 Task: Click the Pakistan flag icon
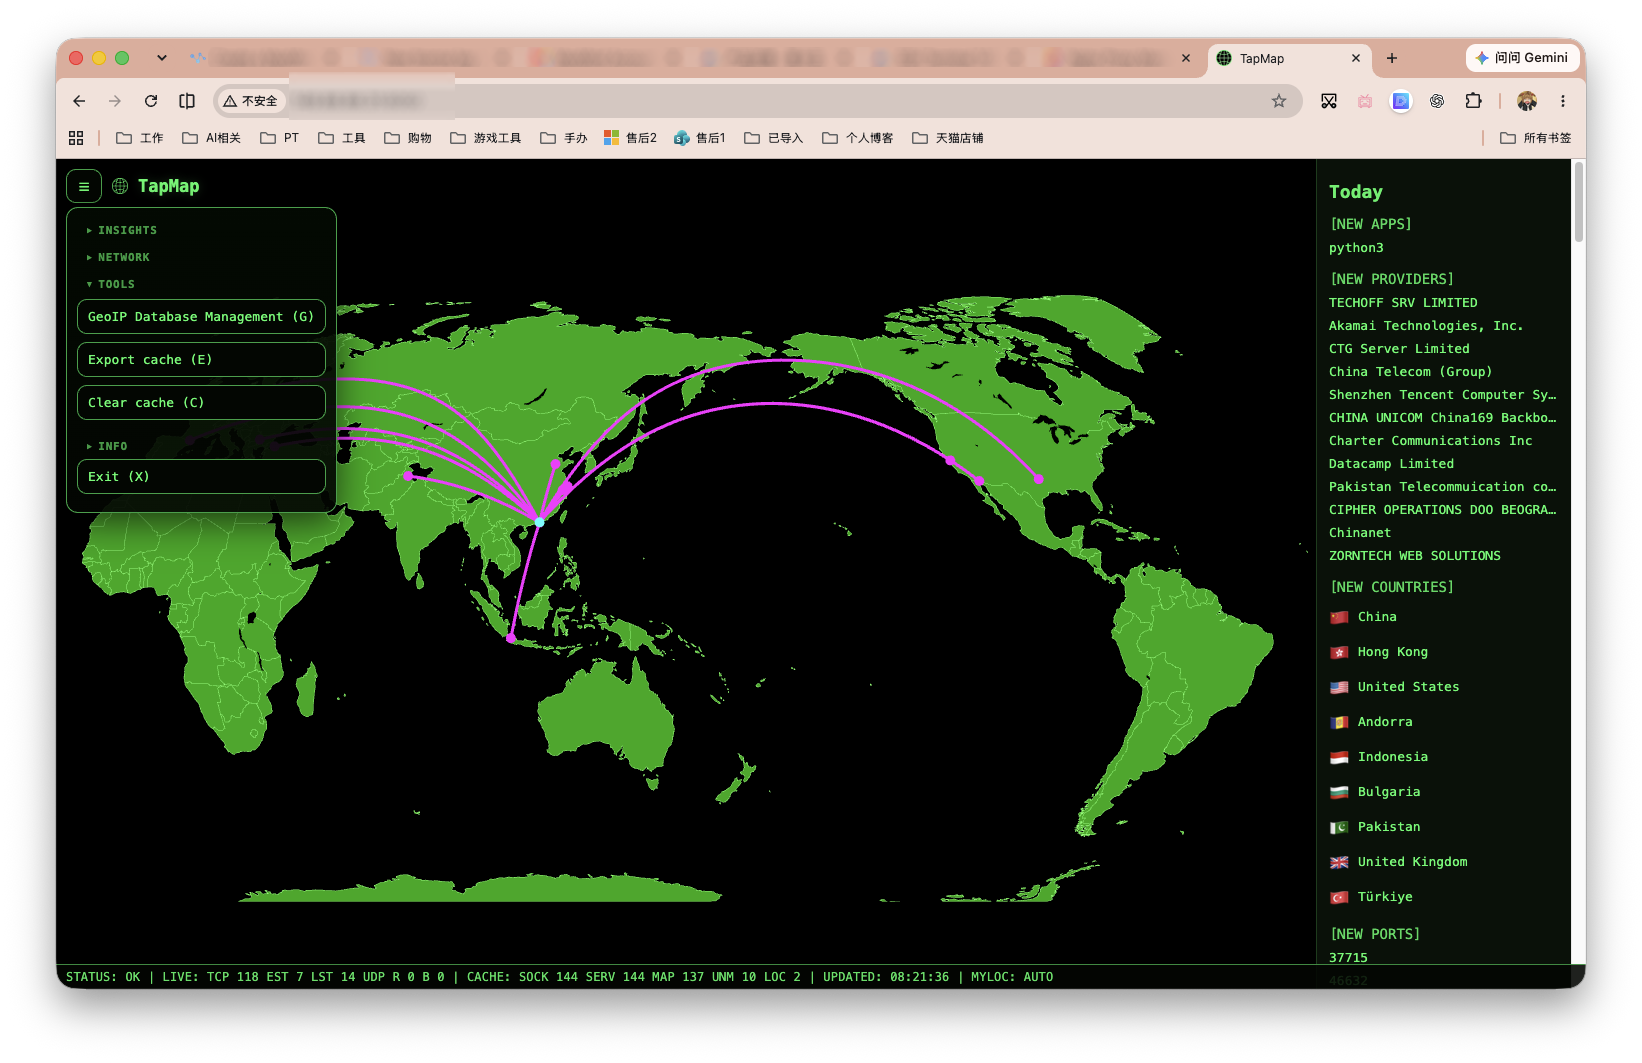[1339, 828]
